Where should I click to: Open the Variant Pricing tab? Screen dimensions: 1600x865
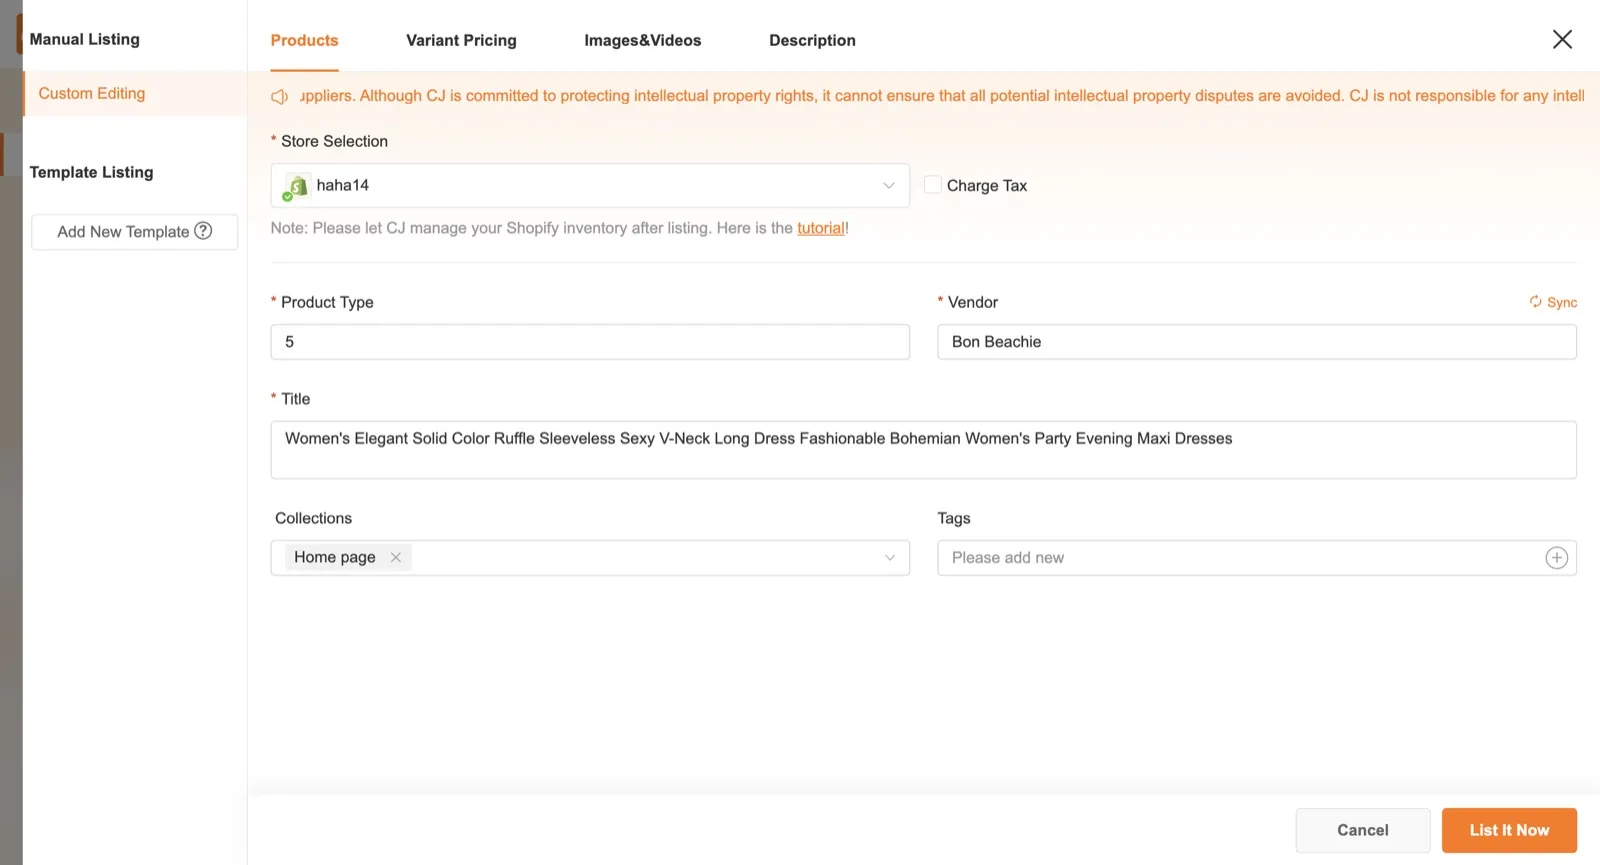click(x=461, y=40)
